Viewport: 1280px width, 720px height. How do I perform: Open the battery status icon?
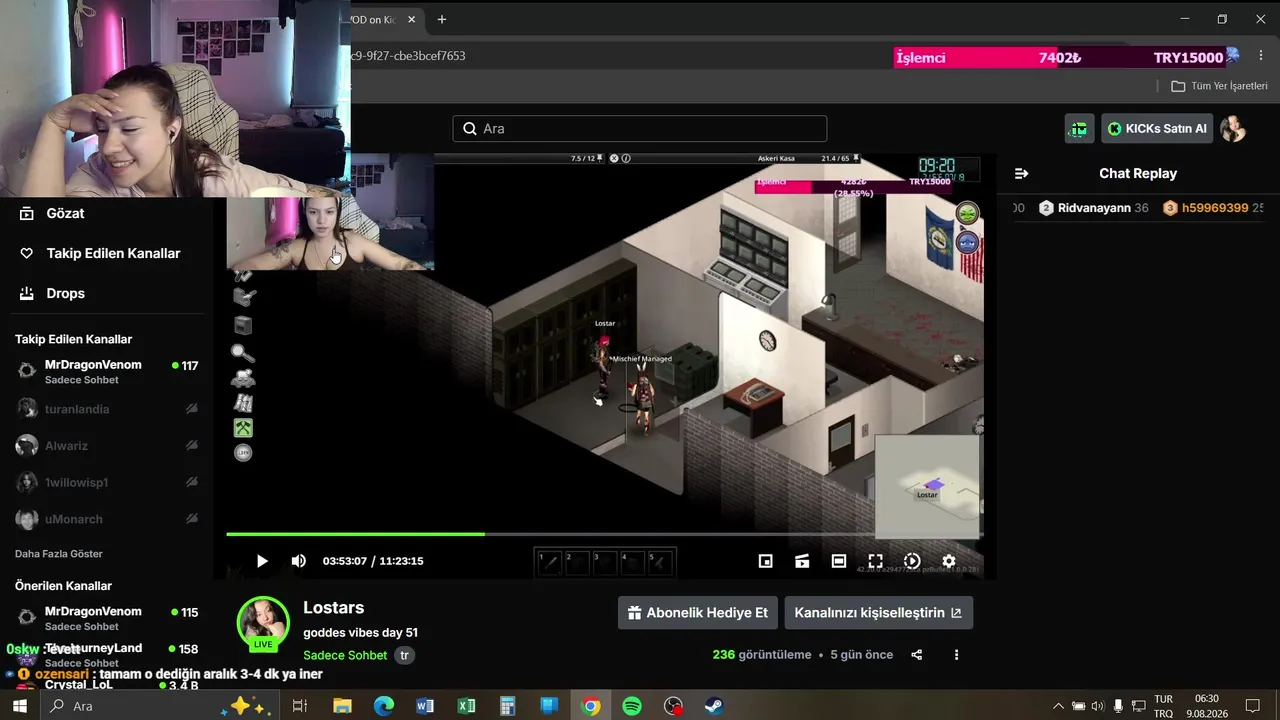(x=1078, y=706)
